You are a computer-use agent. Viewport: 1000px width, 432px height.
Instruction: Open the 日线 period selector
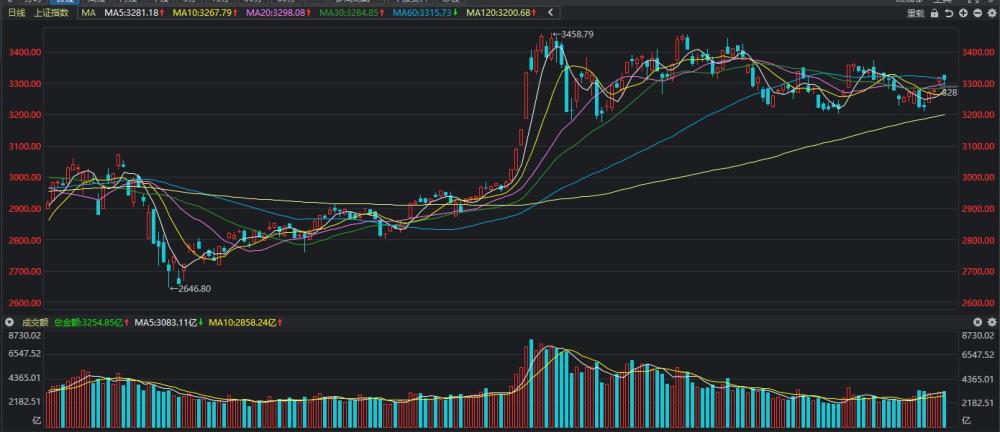16,14
